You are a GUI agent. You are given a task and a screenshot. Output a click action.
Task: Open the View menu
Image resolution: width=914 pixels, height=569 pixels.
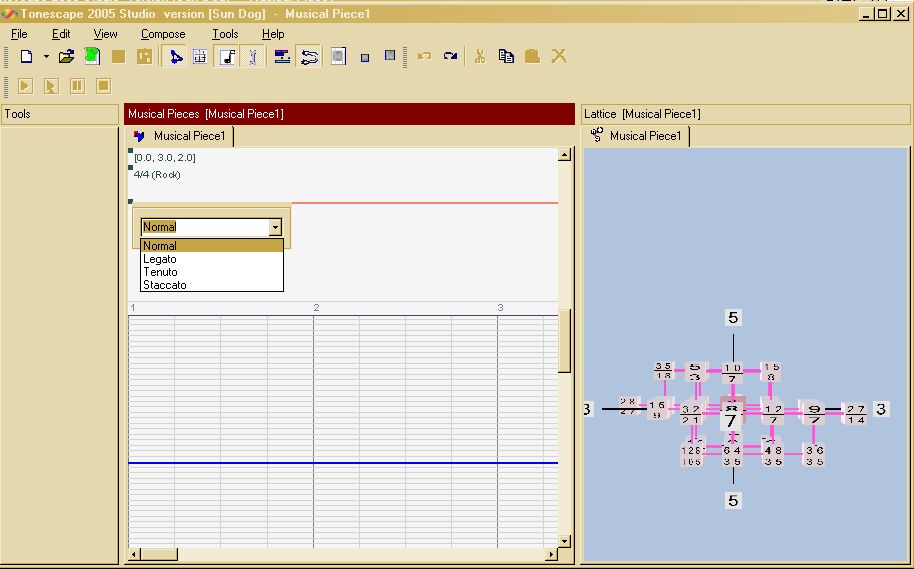point(106,34)
